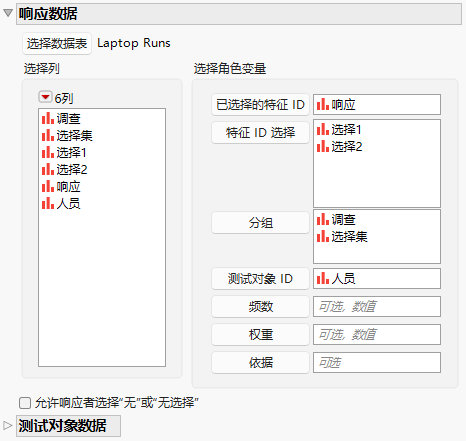Click nominal icon of 选择1 in 特征 ID 选择 box
Screen dimensions: 466x441
pos(323,129)
